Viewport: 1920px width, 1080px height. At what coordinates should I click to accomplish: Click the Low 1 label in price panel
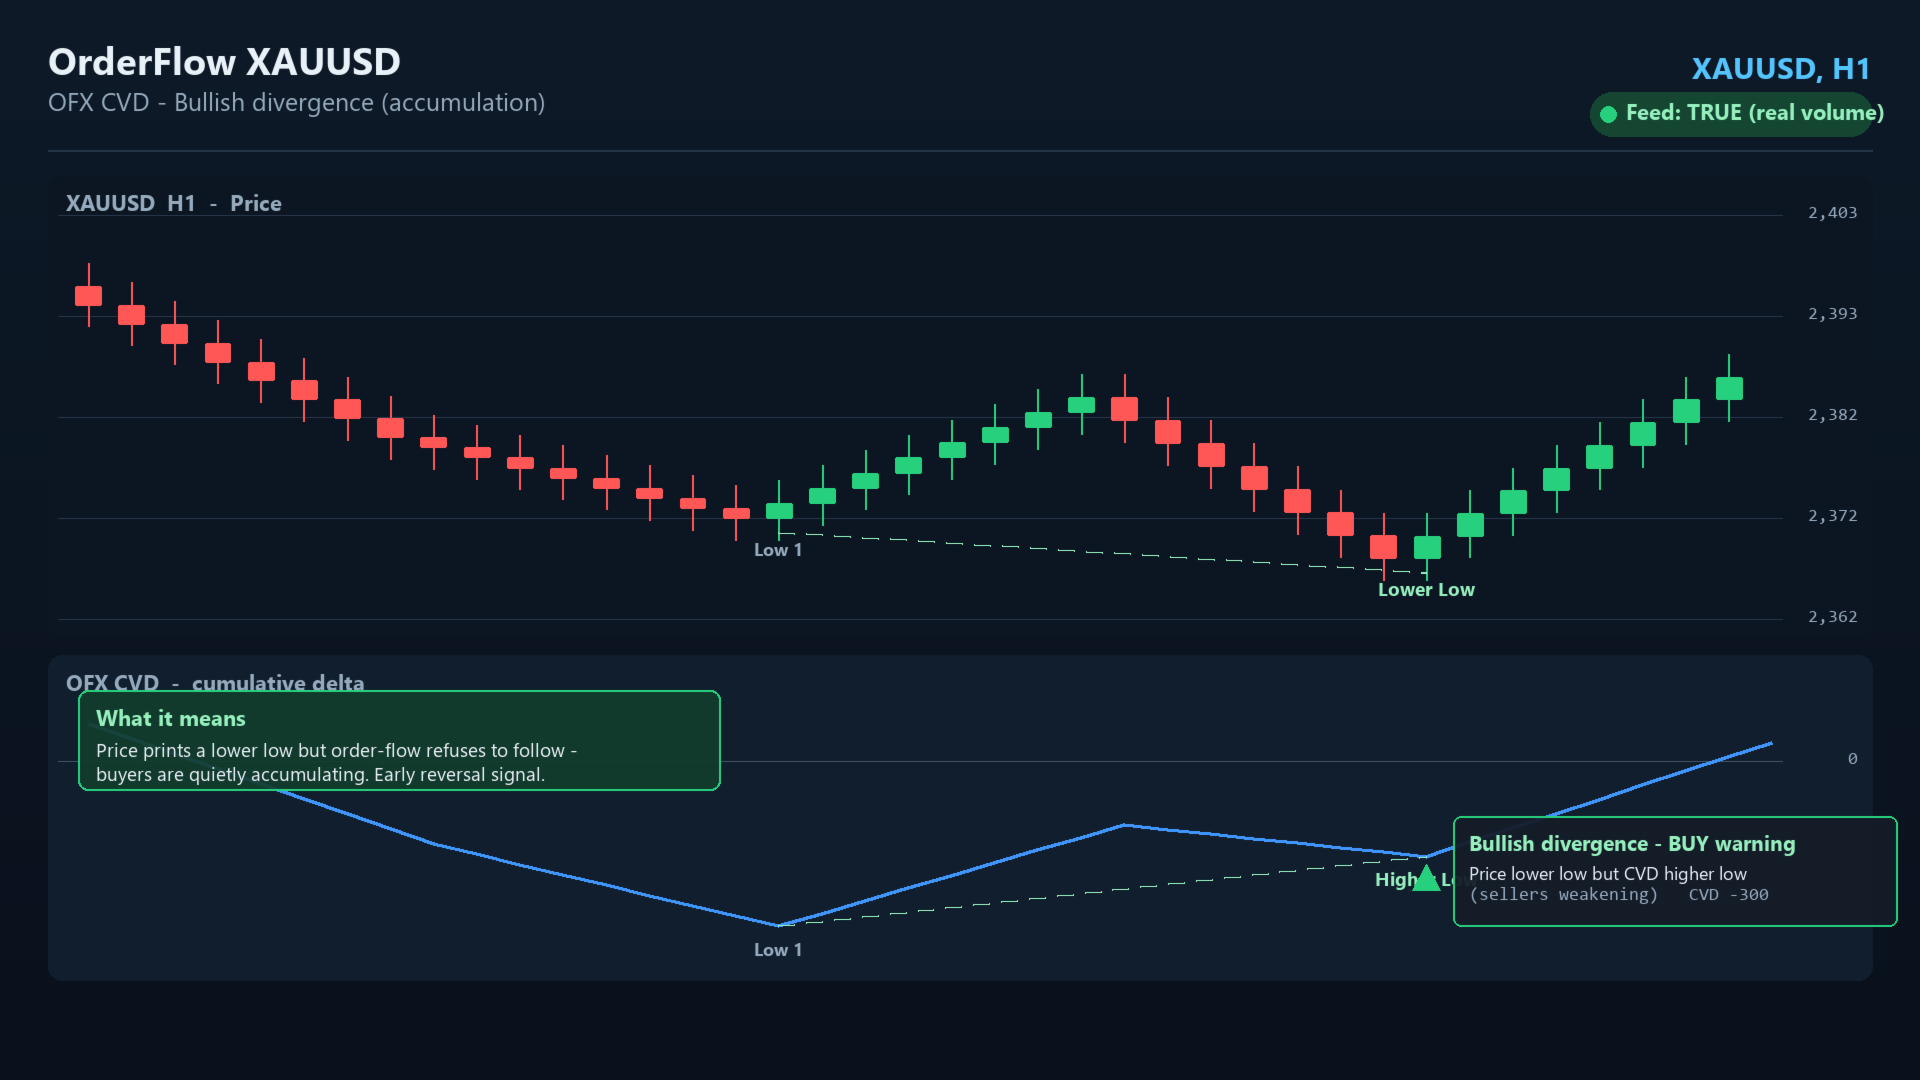[x=778, y=550]
